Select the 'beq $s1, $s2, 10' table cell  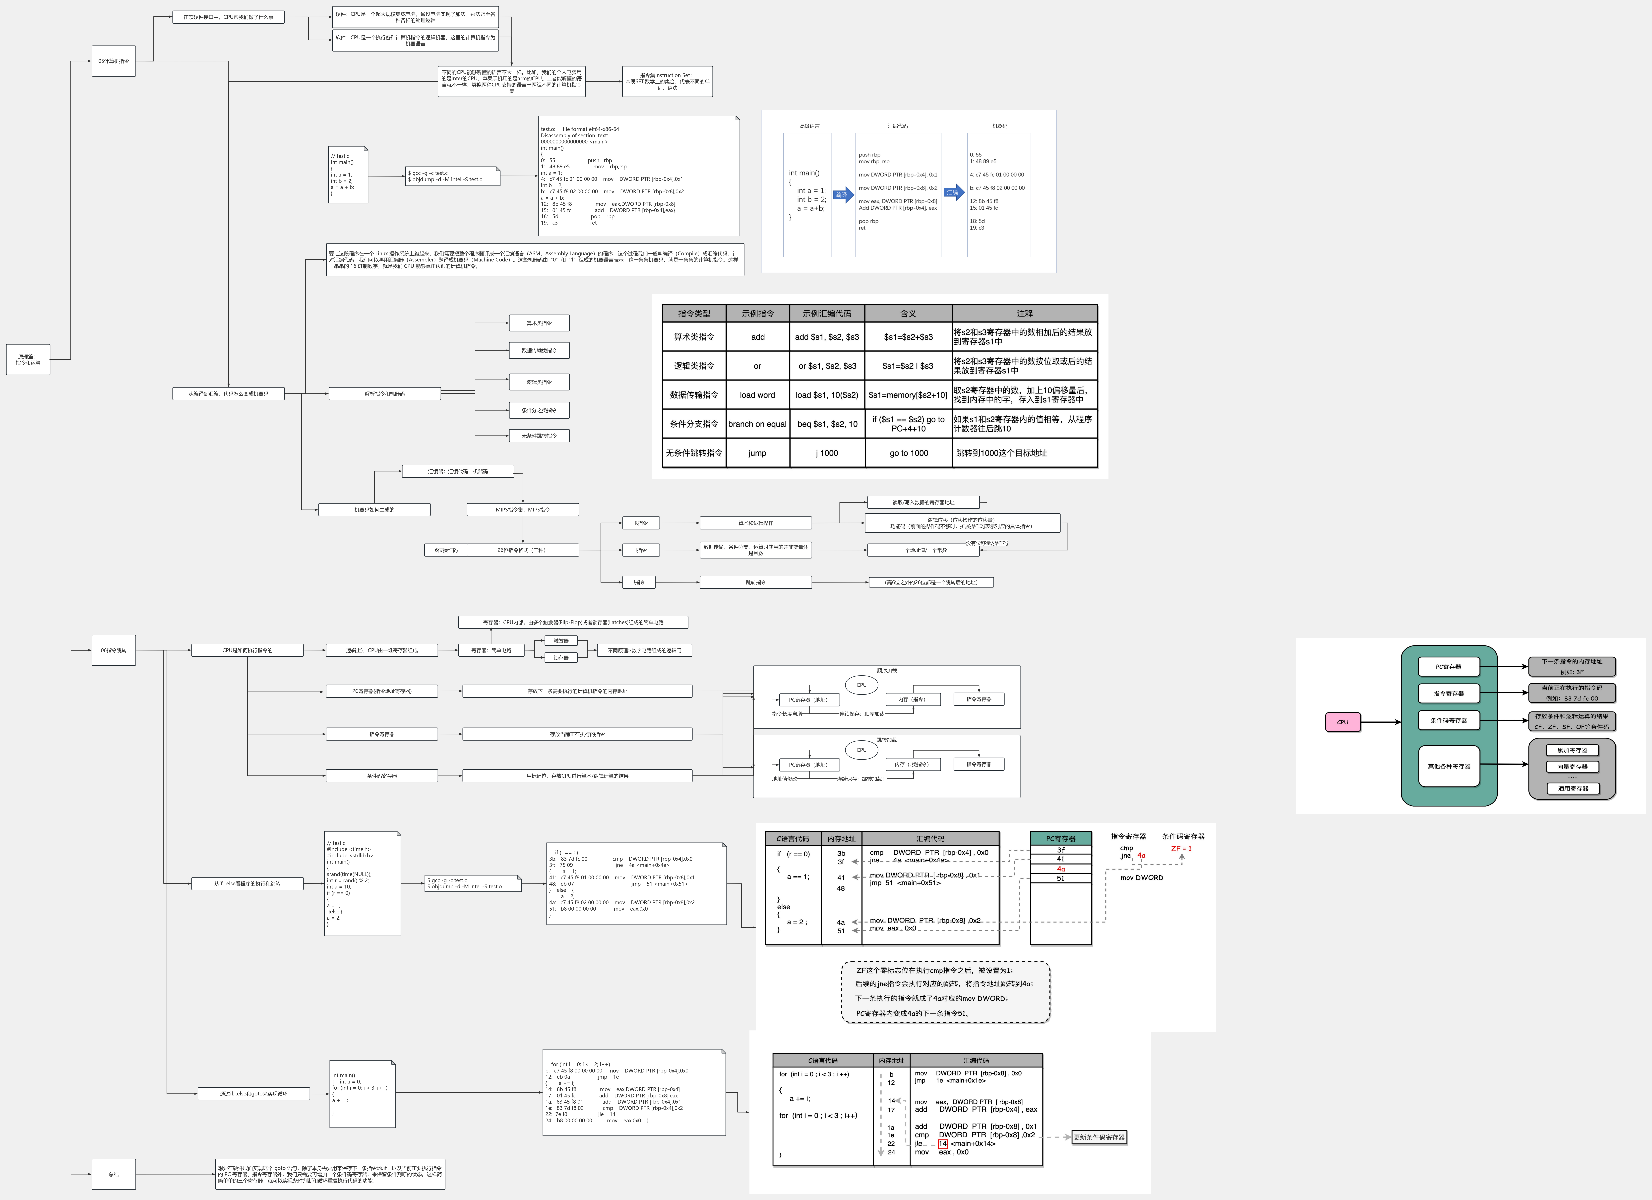pyautogui.click(x=826, y=424)
